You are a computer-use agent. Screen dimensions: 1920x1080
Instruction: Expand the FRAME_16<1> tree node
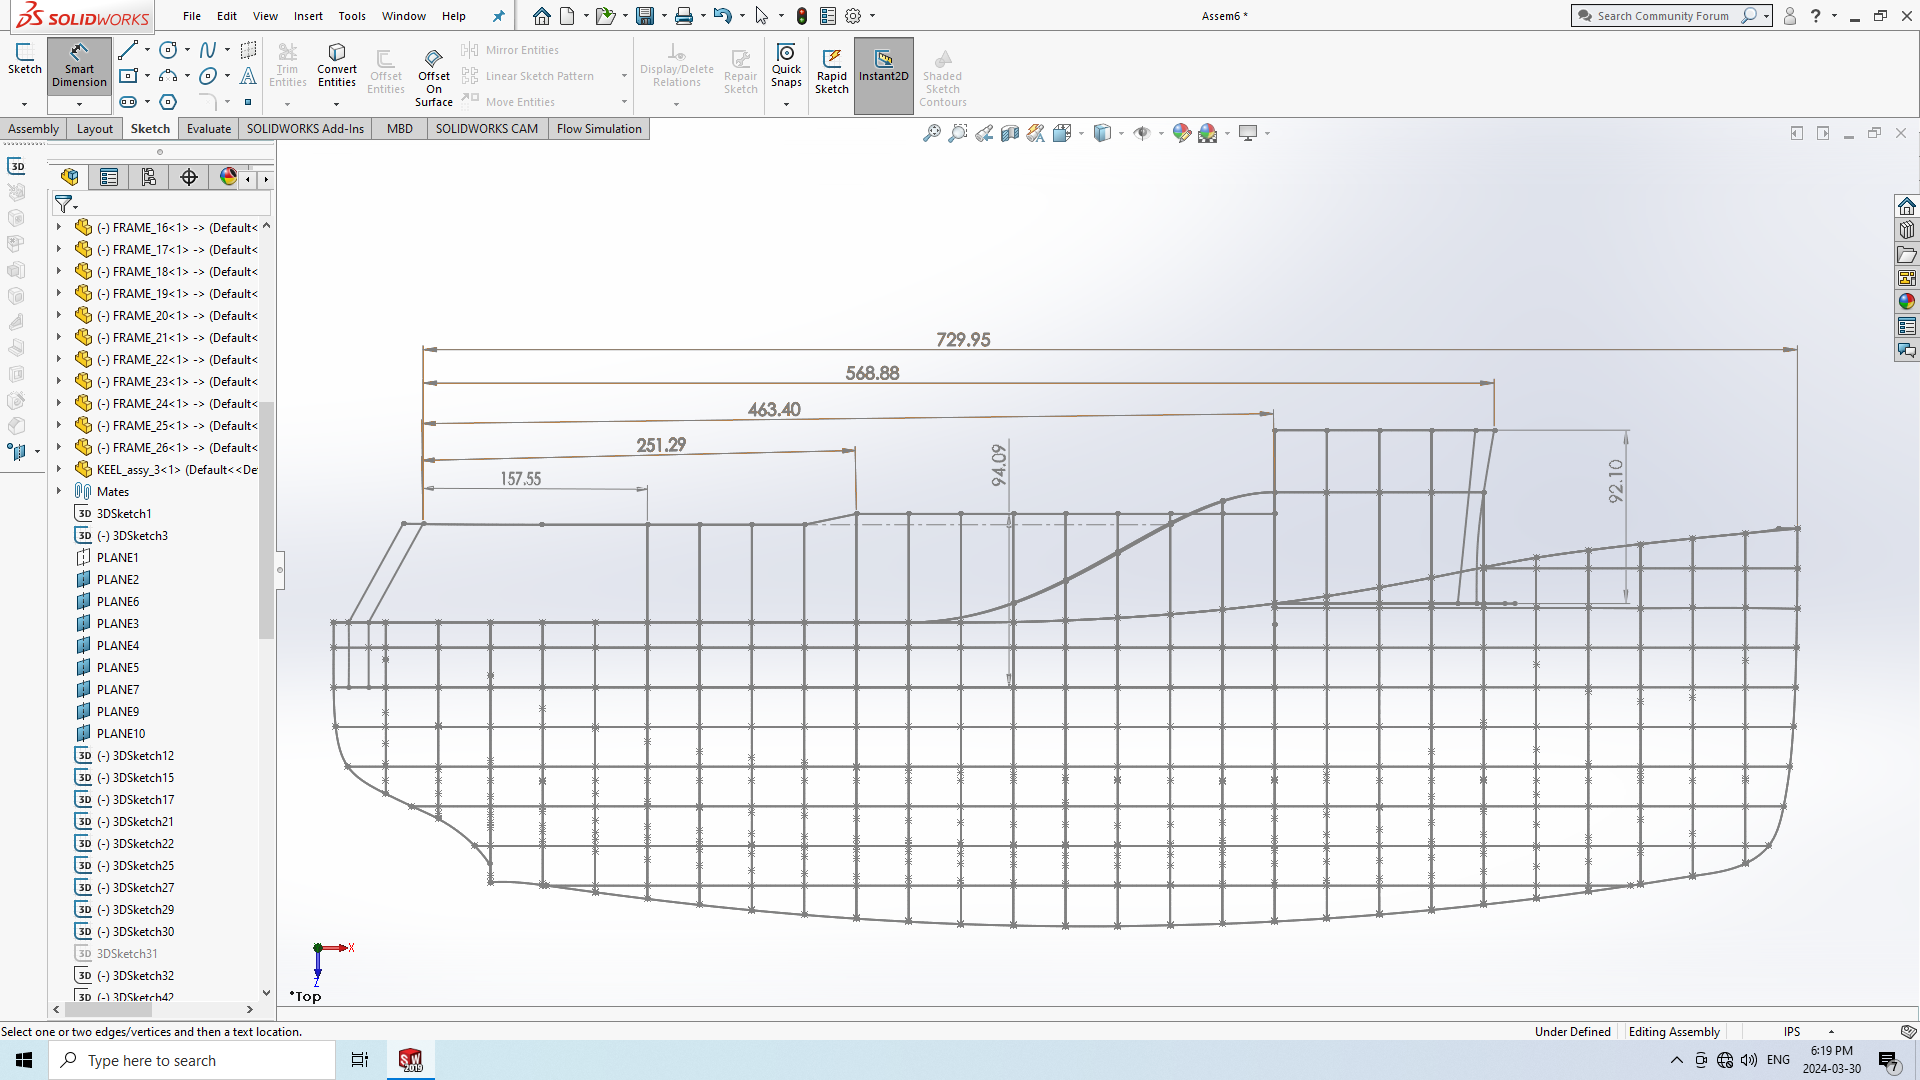(x=59, y=227)
